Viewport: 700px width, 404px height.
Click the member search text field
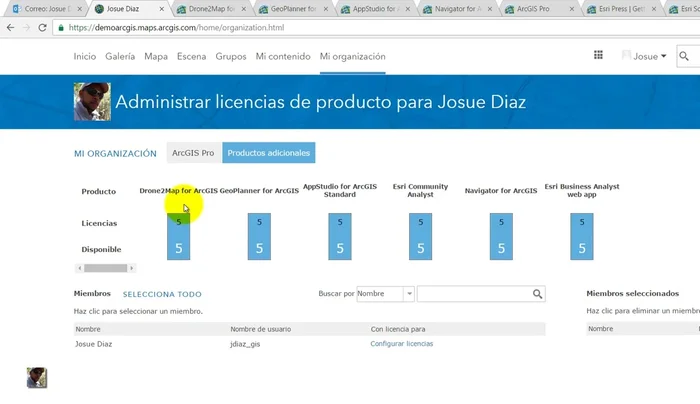tap(474, 294)
